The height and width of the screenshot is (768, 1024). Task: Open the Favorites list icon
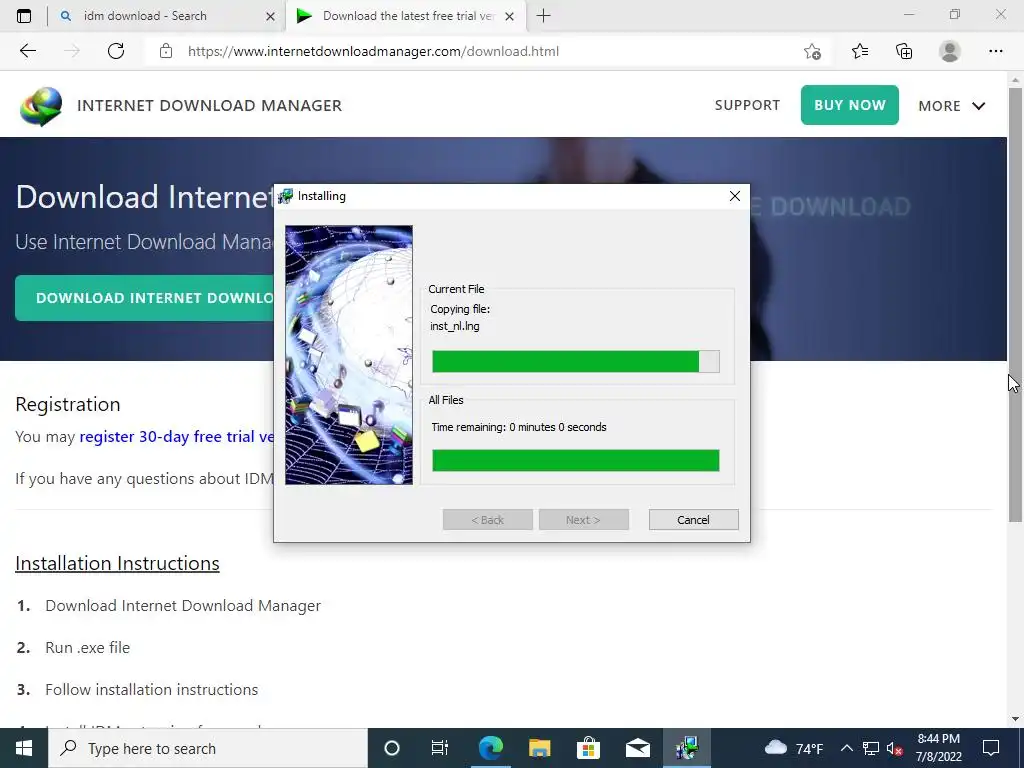point(859,51)
